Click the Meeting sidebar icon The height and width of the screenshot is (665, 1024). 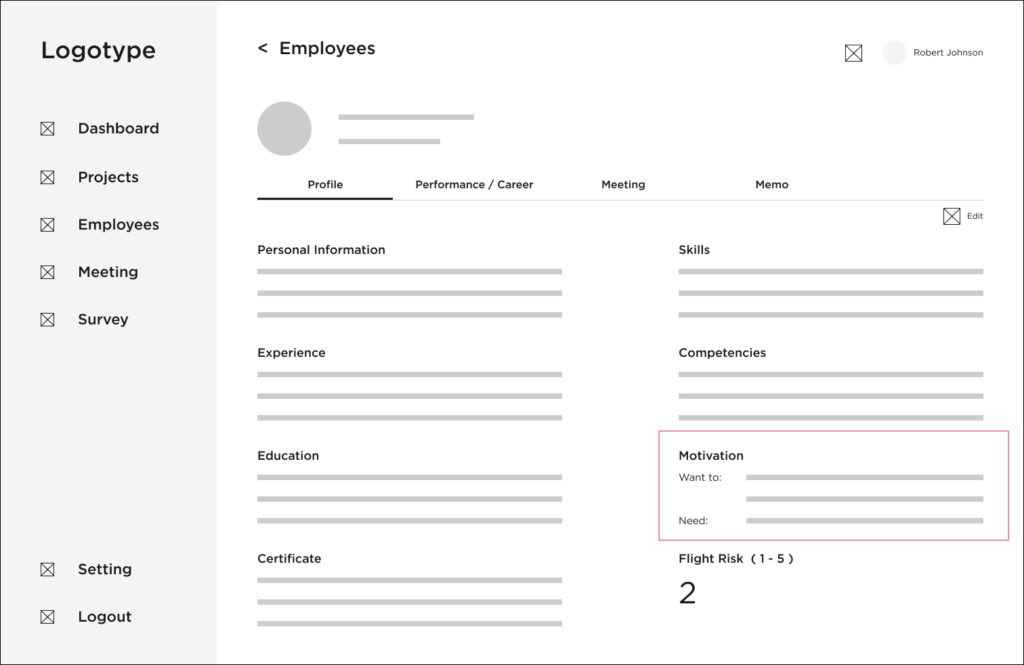[x=47, y=272]
